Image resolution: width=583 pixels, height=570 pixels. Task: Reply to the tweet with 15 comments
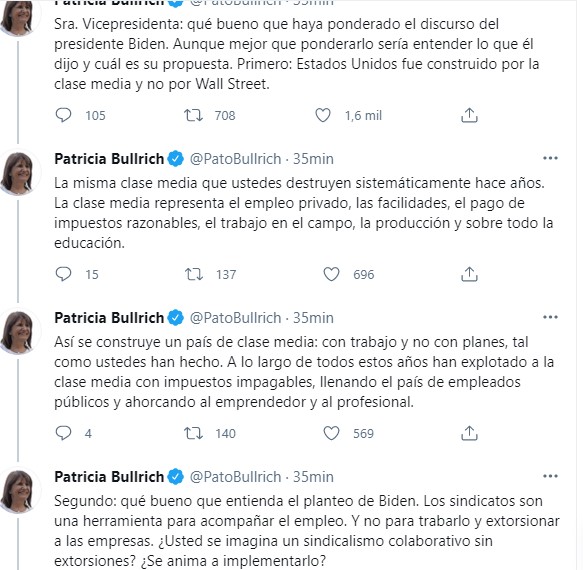[x=63, y=274]
